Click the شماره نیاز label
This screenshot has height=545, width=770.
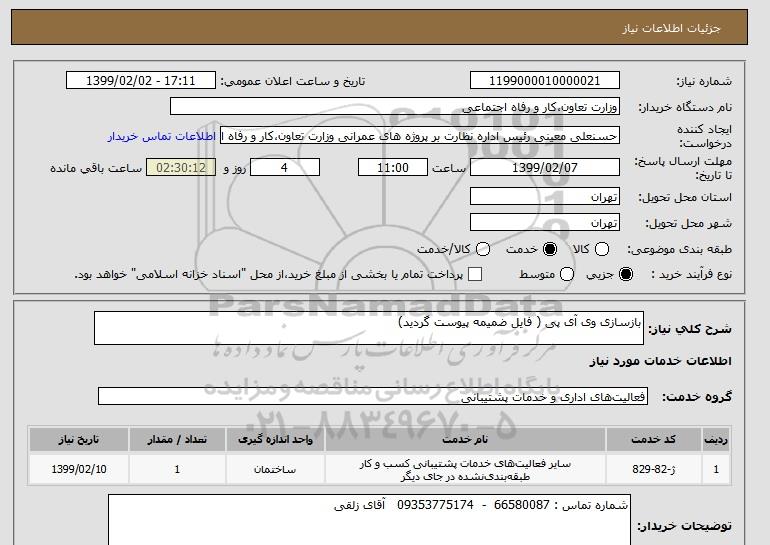coord(704,81)
